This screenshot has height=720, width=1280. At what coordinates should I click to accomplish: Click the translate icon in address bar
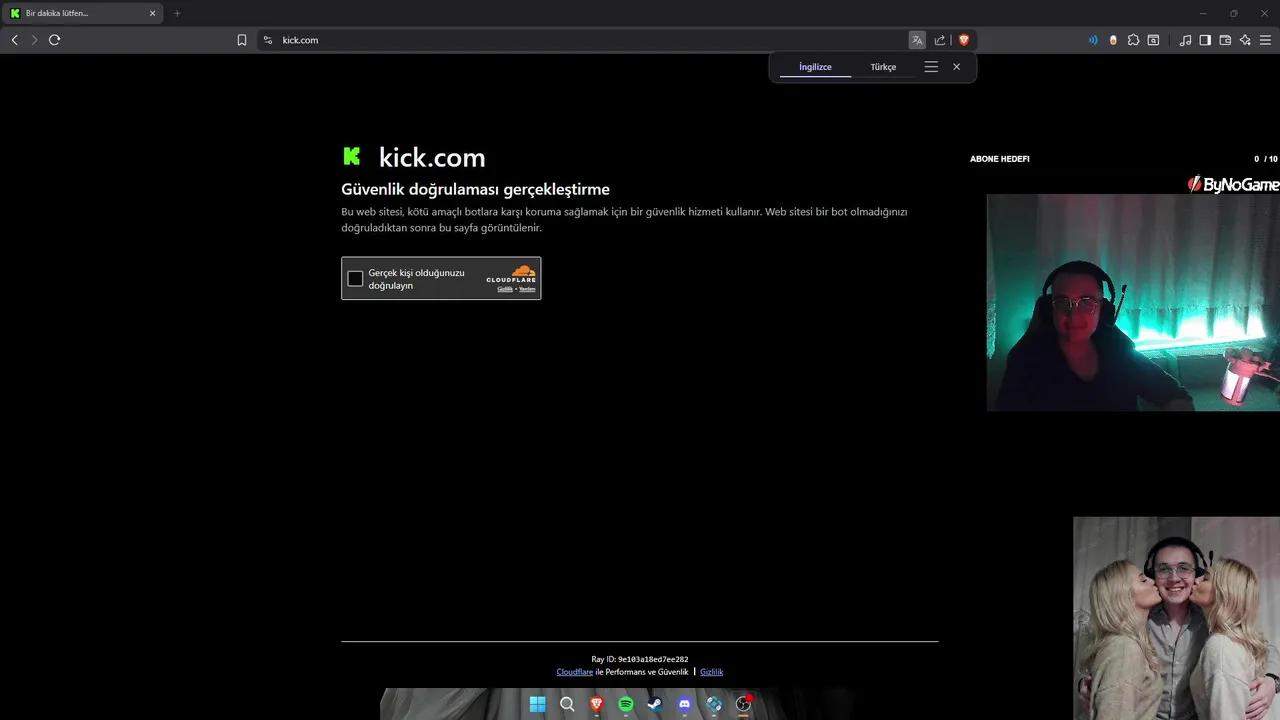[917, 40]
